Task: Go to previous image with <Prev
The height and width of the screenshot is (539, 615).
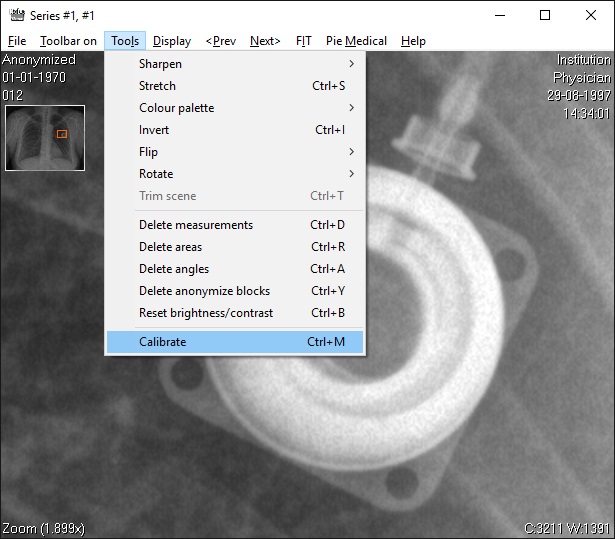Action: tap(221, 41)
